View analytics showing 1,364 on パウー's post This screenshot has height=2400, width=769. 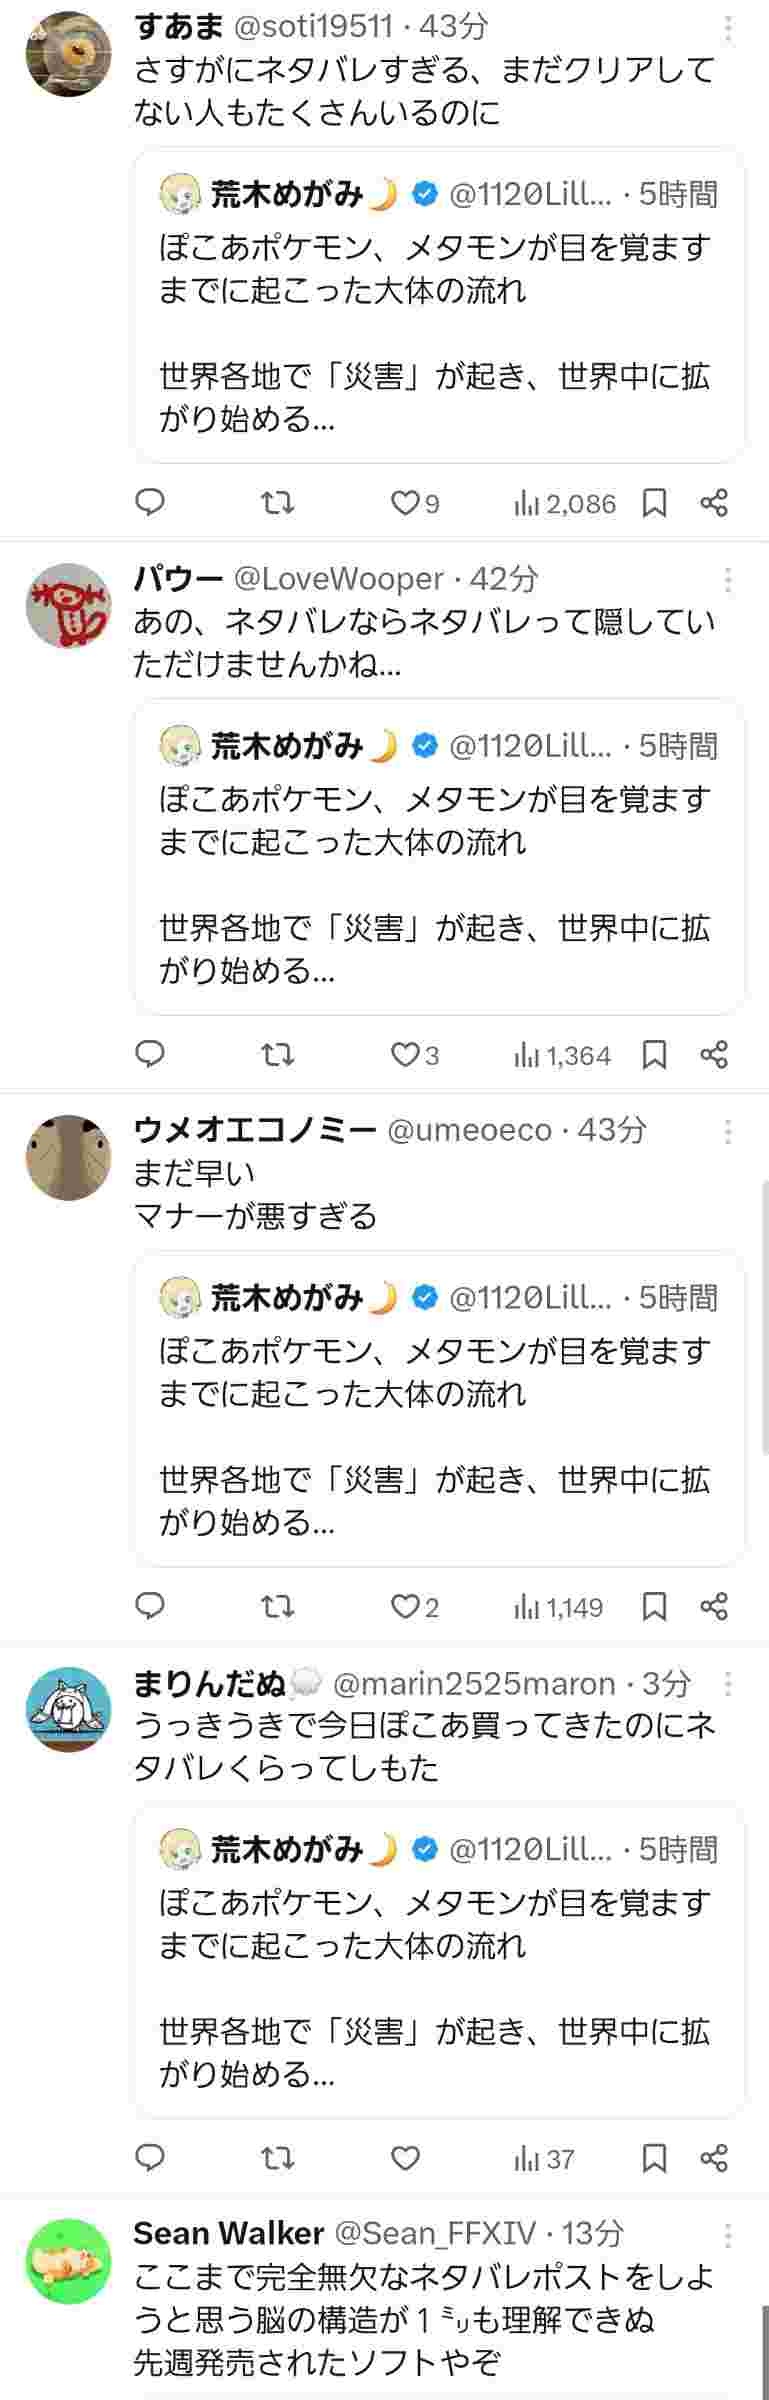click(561, 1054)
